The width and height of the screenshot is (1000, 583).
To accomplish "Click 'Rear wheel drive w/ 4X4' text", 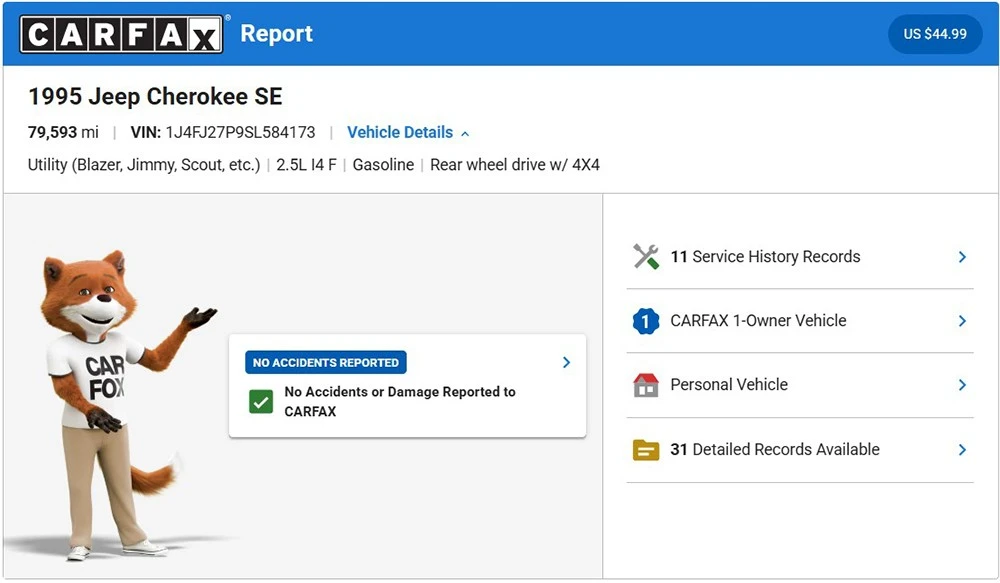I will [515, 165].
